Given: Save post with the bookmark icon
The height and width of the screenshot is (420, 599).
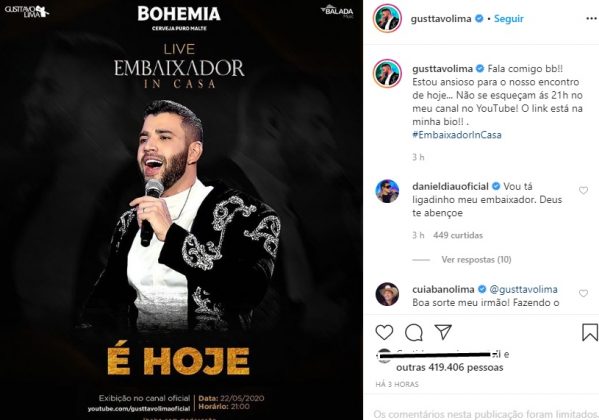Looking at the screenshot, I should [x=590, y=332].
